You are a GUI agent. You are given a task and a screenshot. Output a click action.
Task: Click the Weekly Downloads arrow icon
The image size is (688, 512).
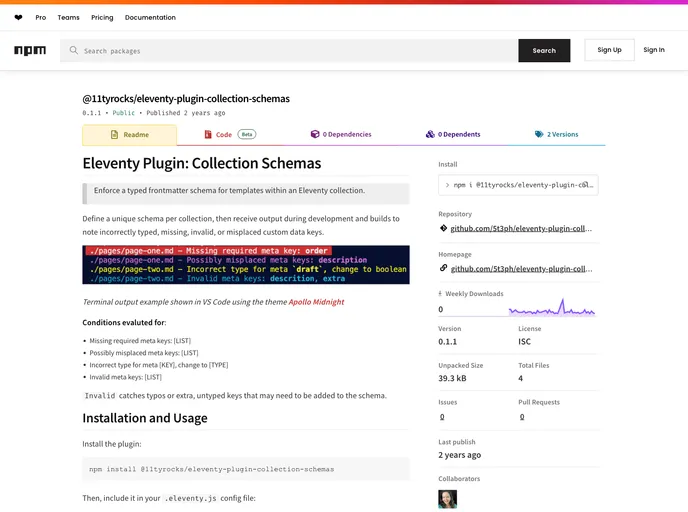click(440, 294)
